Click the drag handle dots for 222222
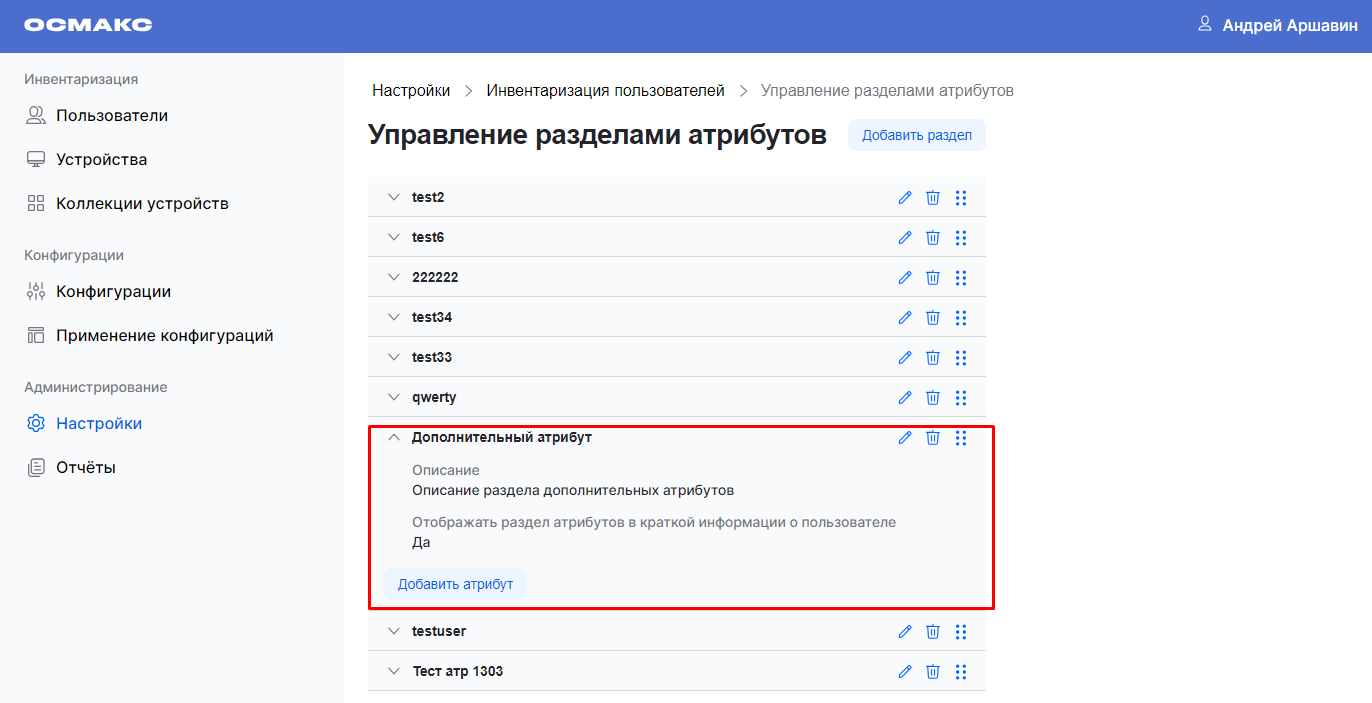1372x703 pixels. click(961, 278)
